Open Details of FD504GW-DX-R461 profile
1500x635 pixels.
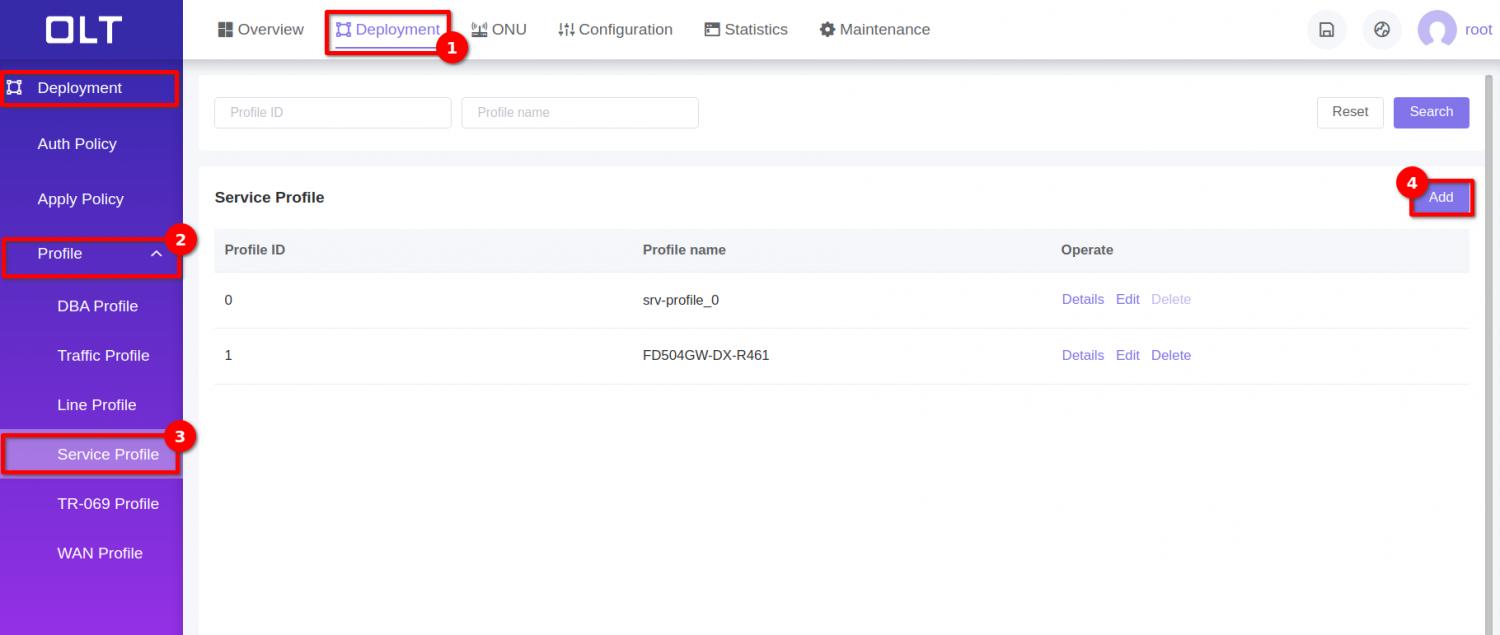pos(1083,355)
